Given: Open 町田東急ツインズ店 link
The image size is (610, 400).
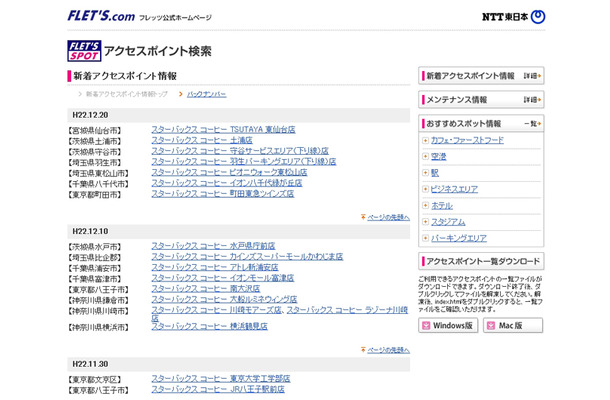Looking at the screenshot, I should click(x=223, y=193).
